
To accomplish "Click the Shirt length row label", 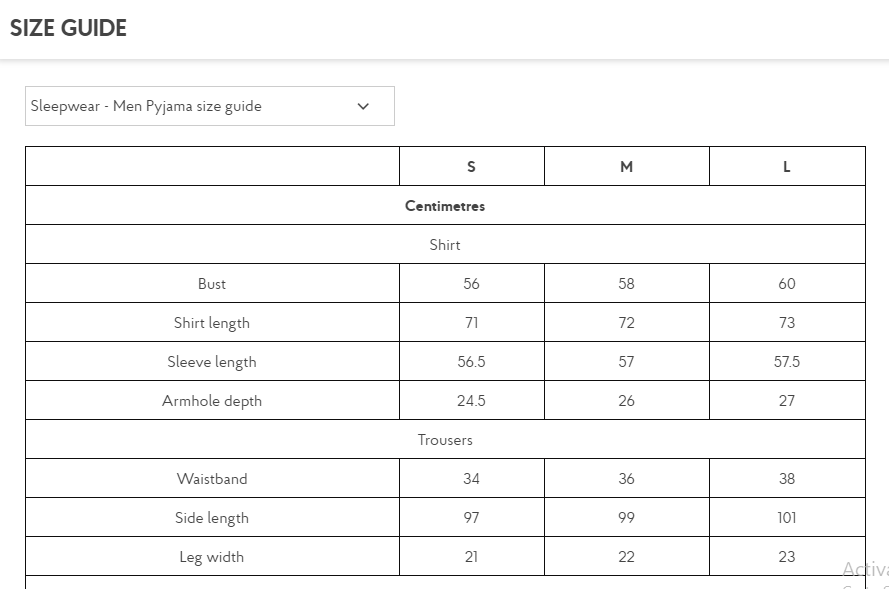I will (212, 323).
